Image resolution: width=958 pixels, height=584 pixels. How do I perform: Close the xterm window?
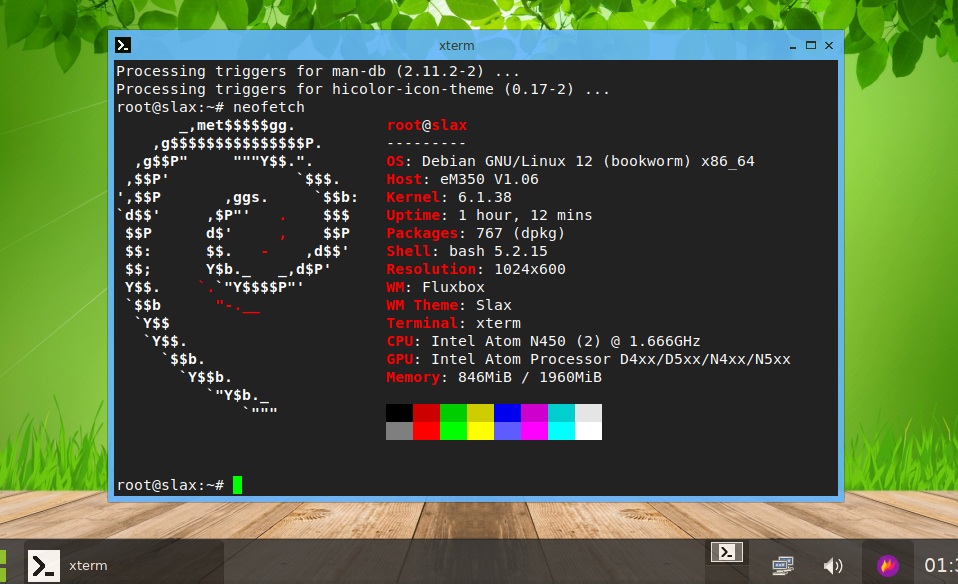click(x=829, y=45)
